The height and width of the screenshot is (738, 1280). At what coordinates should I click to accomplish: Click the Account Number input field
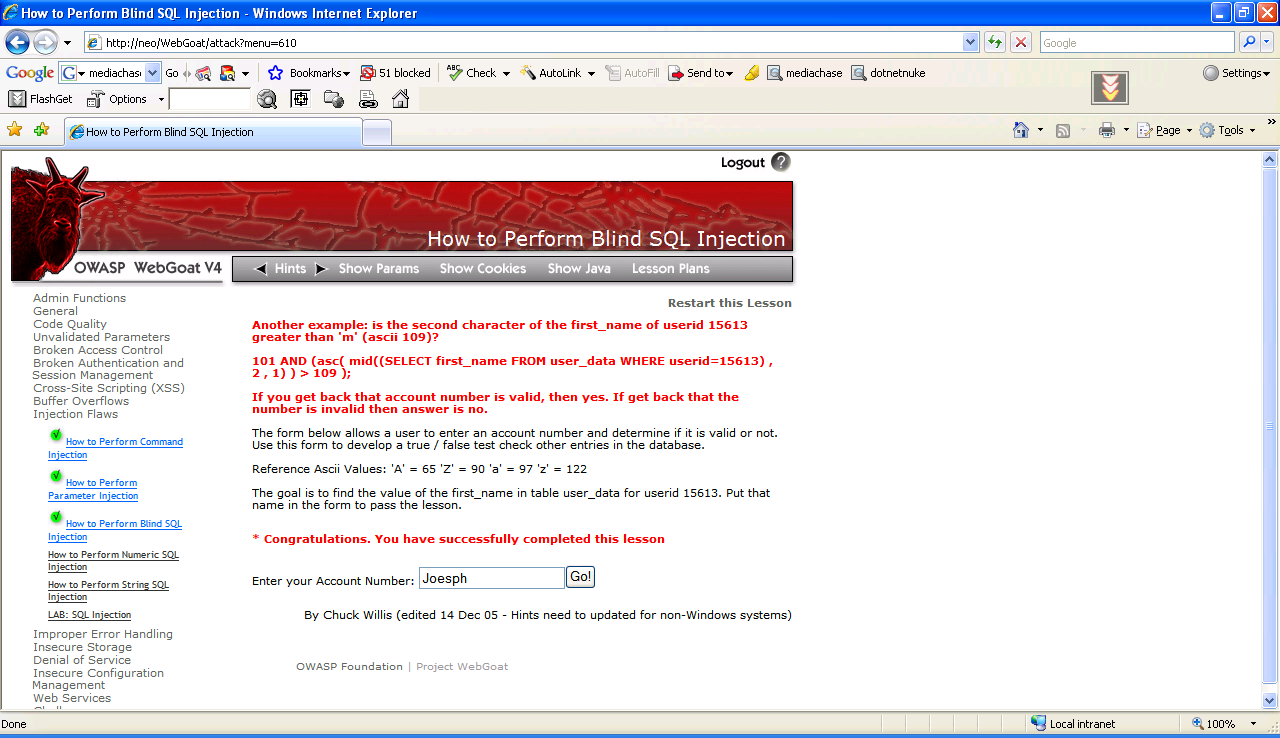(x=491, y=578)
